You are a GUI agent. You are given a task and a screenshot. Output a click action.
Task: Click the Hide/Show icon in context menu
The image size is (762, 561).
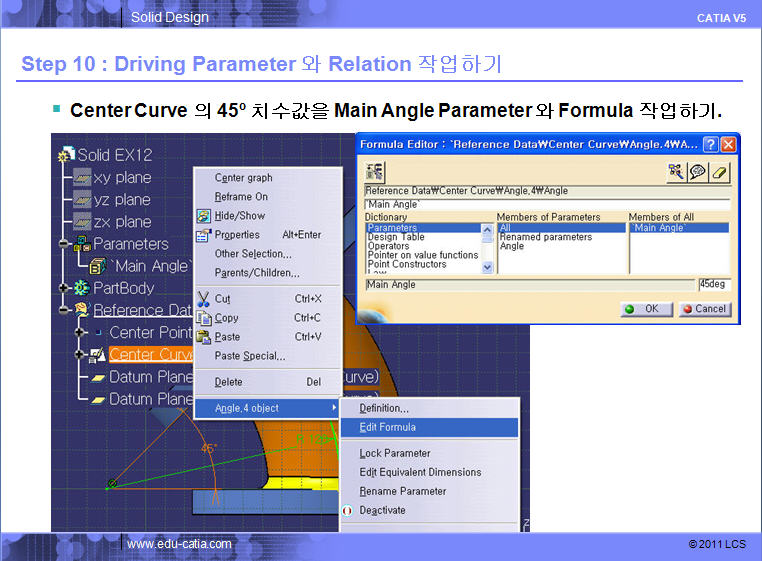pos(203,216)
